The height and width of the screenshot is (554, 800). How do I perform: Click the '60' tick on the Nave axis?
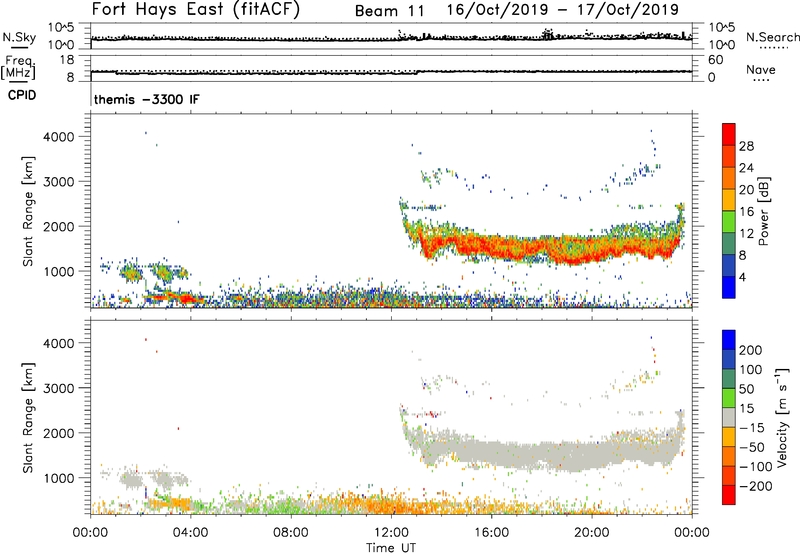point(715,60)
